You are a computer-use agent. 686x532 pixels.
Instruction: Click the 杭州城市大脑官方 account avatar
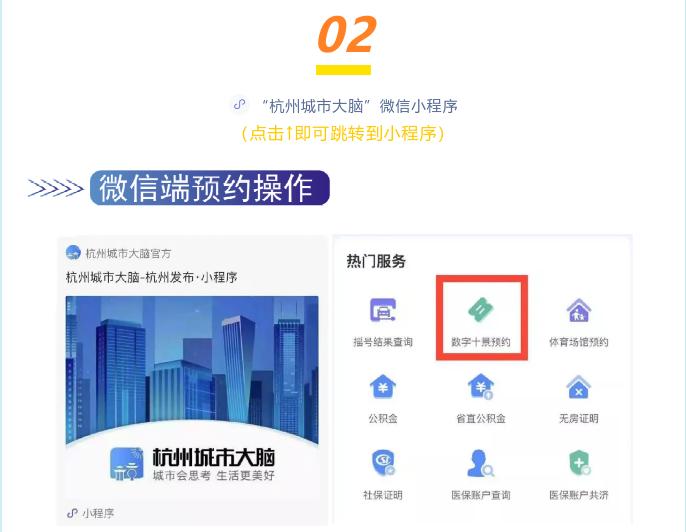[x=73, y=252]
